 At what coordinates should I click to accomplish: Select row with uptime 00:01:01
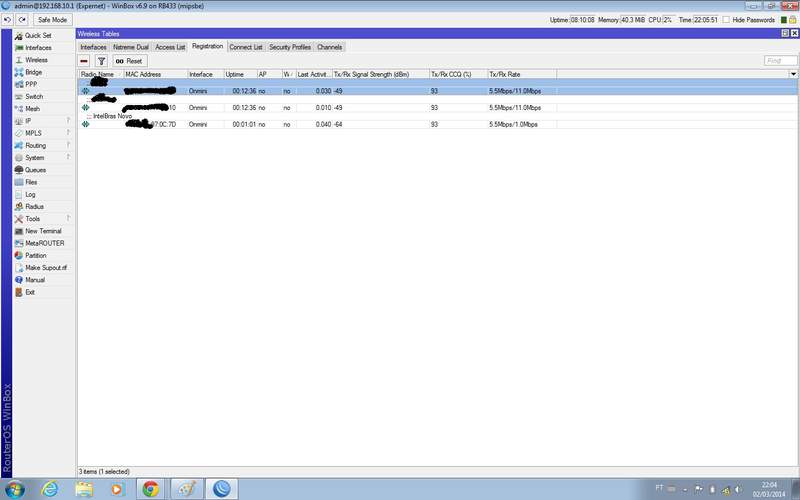438,124
